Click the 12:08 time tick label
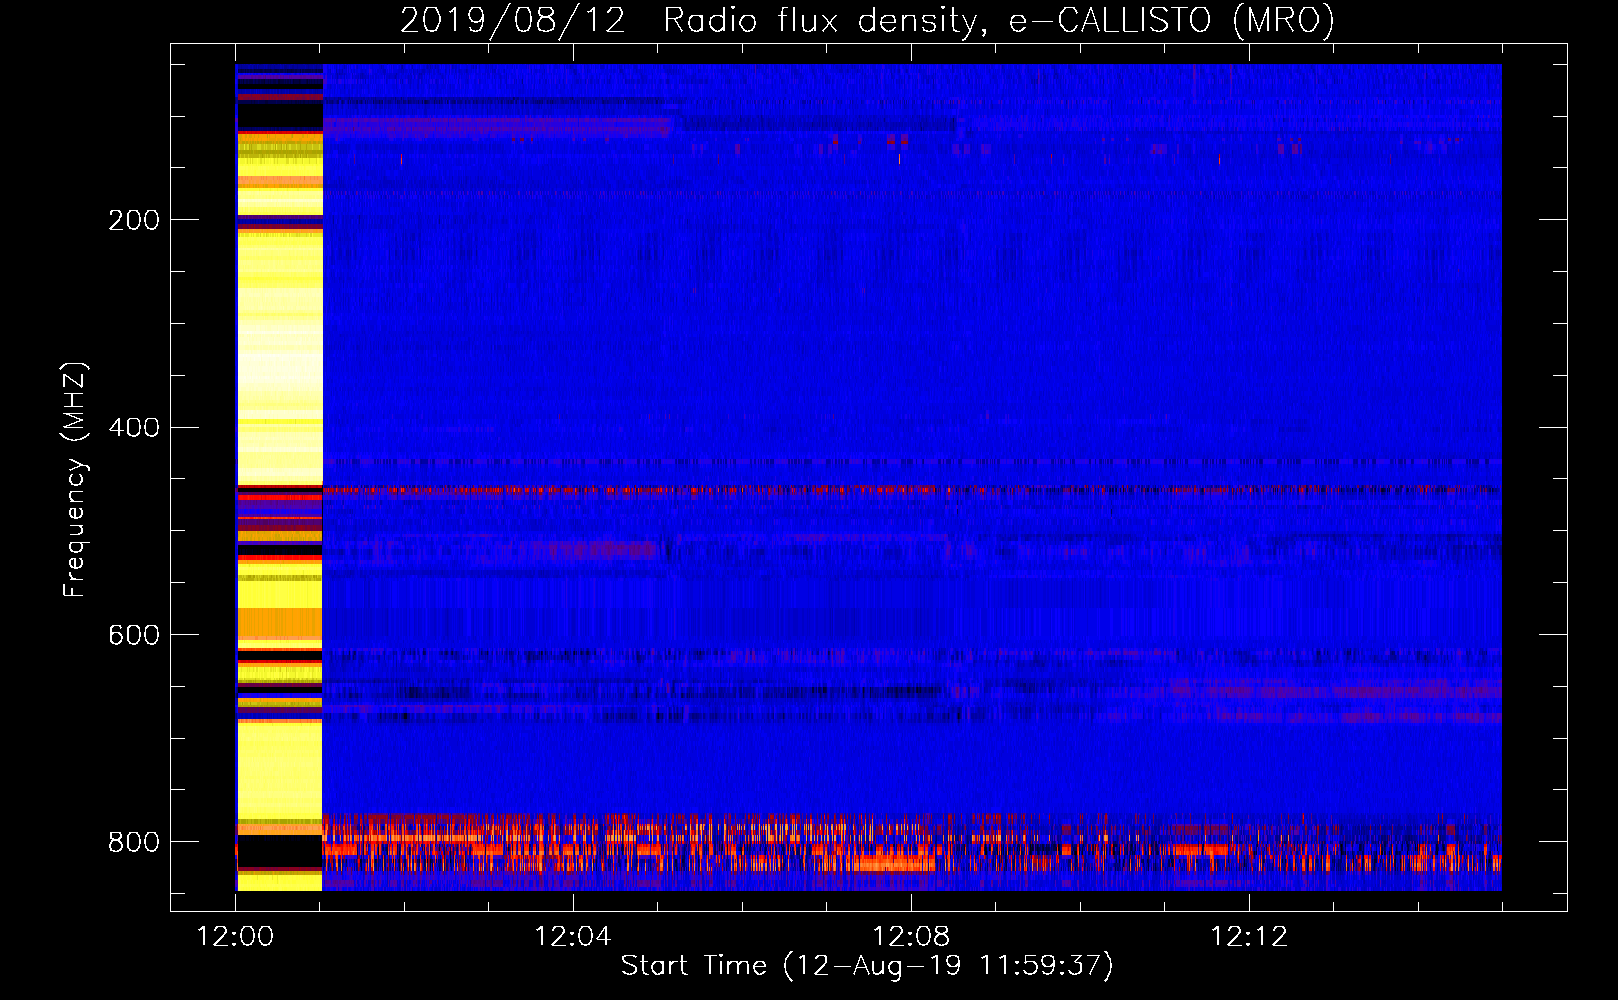The width and height of the screenshot is (1618, 1000). pyautogui.click(x=911, y=937)
